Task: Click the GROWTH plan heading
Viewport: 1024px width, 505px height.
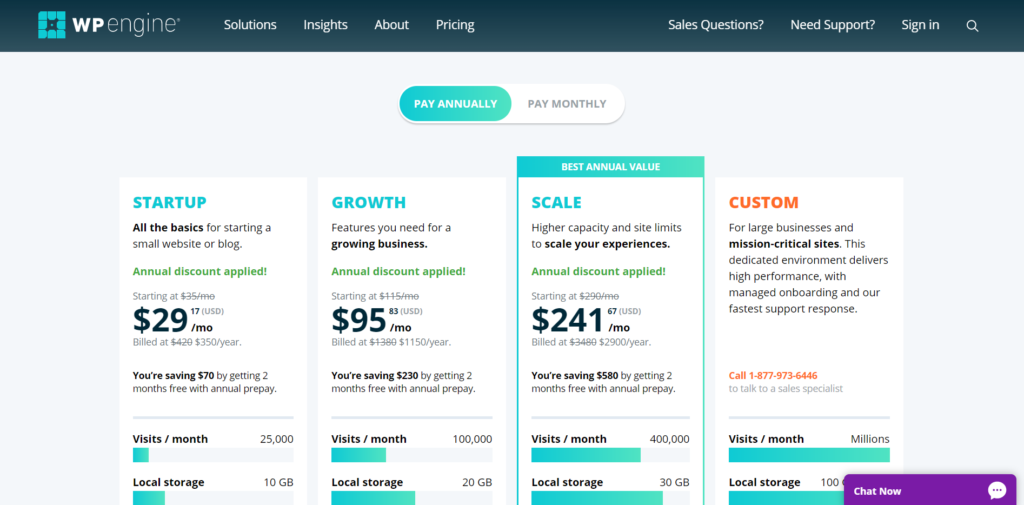Action: [x=368, y=203]
